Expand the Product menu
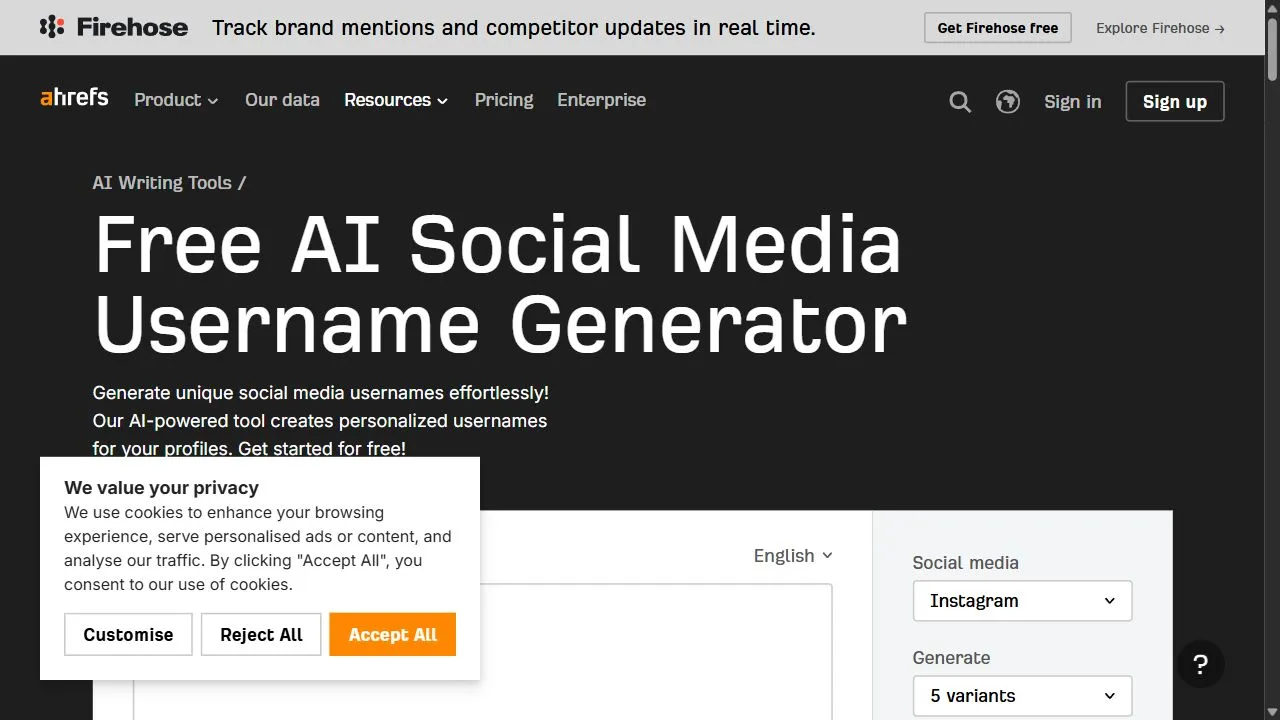Image resolution: width=1280 pixels, height=720 pixels. click(176, 100)
